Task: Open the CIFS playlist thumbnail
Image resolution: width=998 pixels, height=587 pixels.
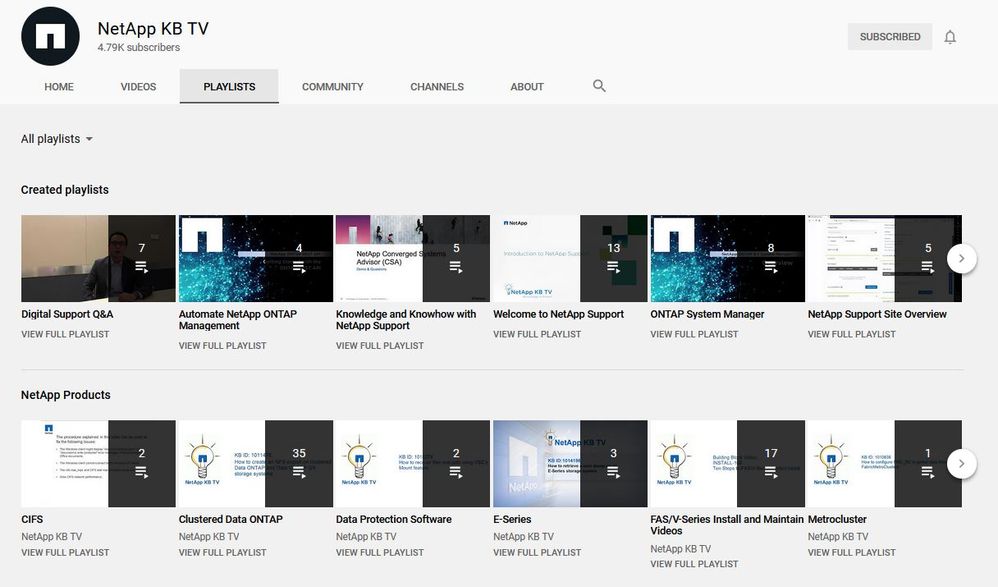Action: [x=98, y=463]
